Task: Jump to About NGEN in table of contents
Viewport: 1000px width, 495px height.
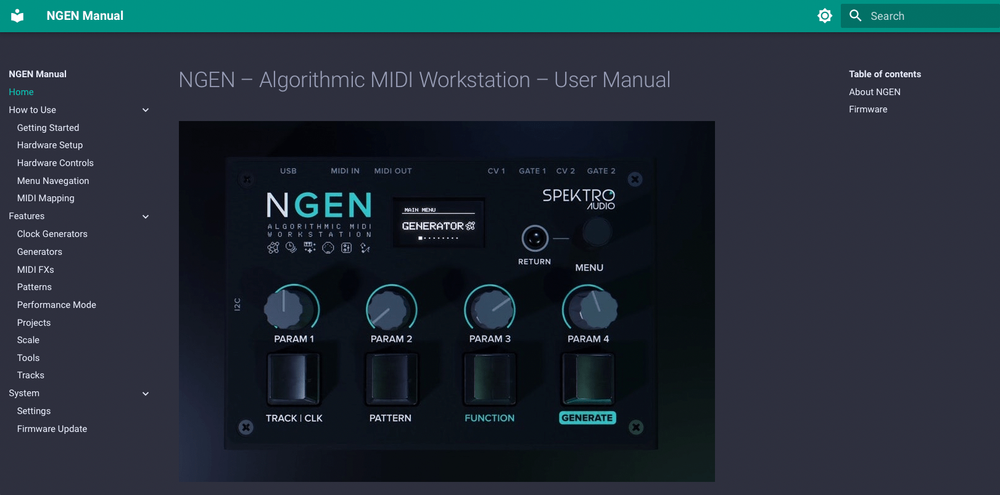Action: 874,92
